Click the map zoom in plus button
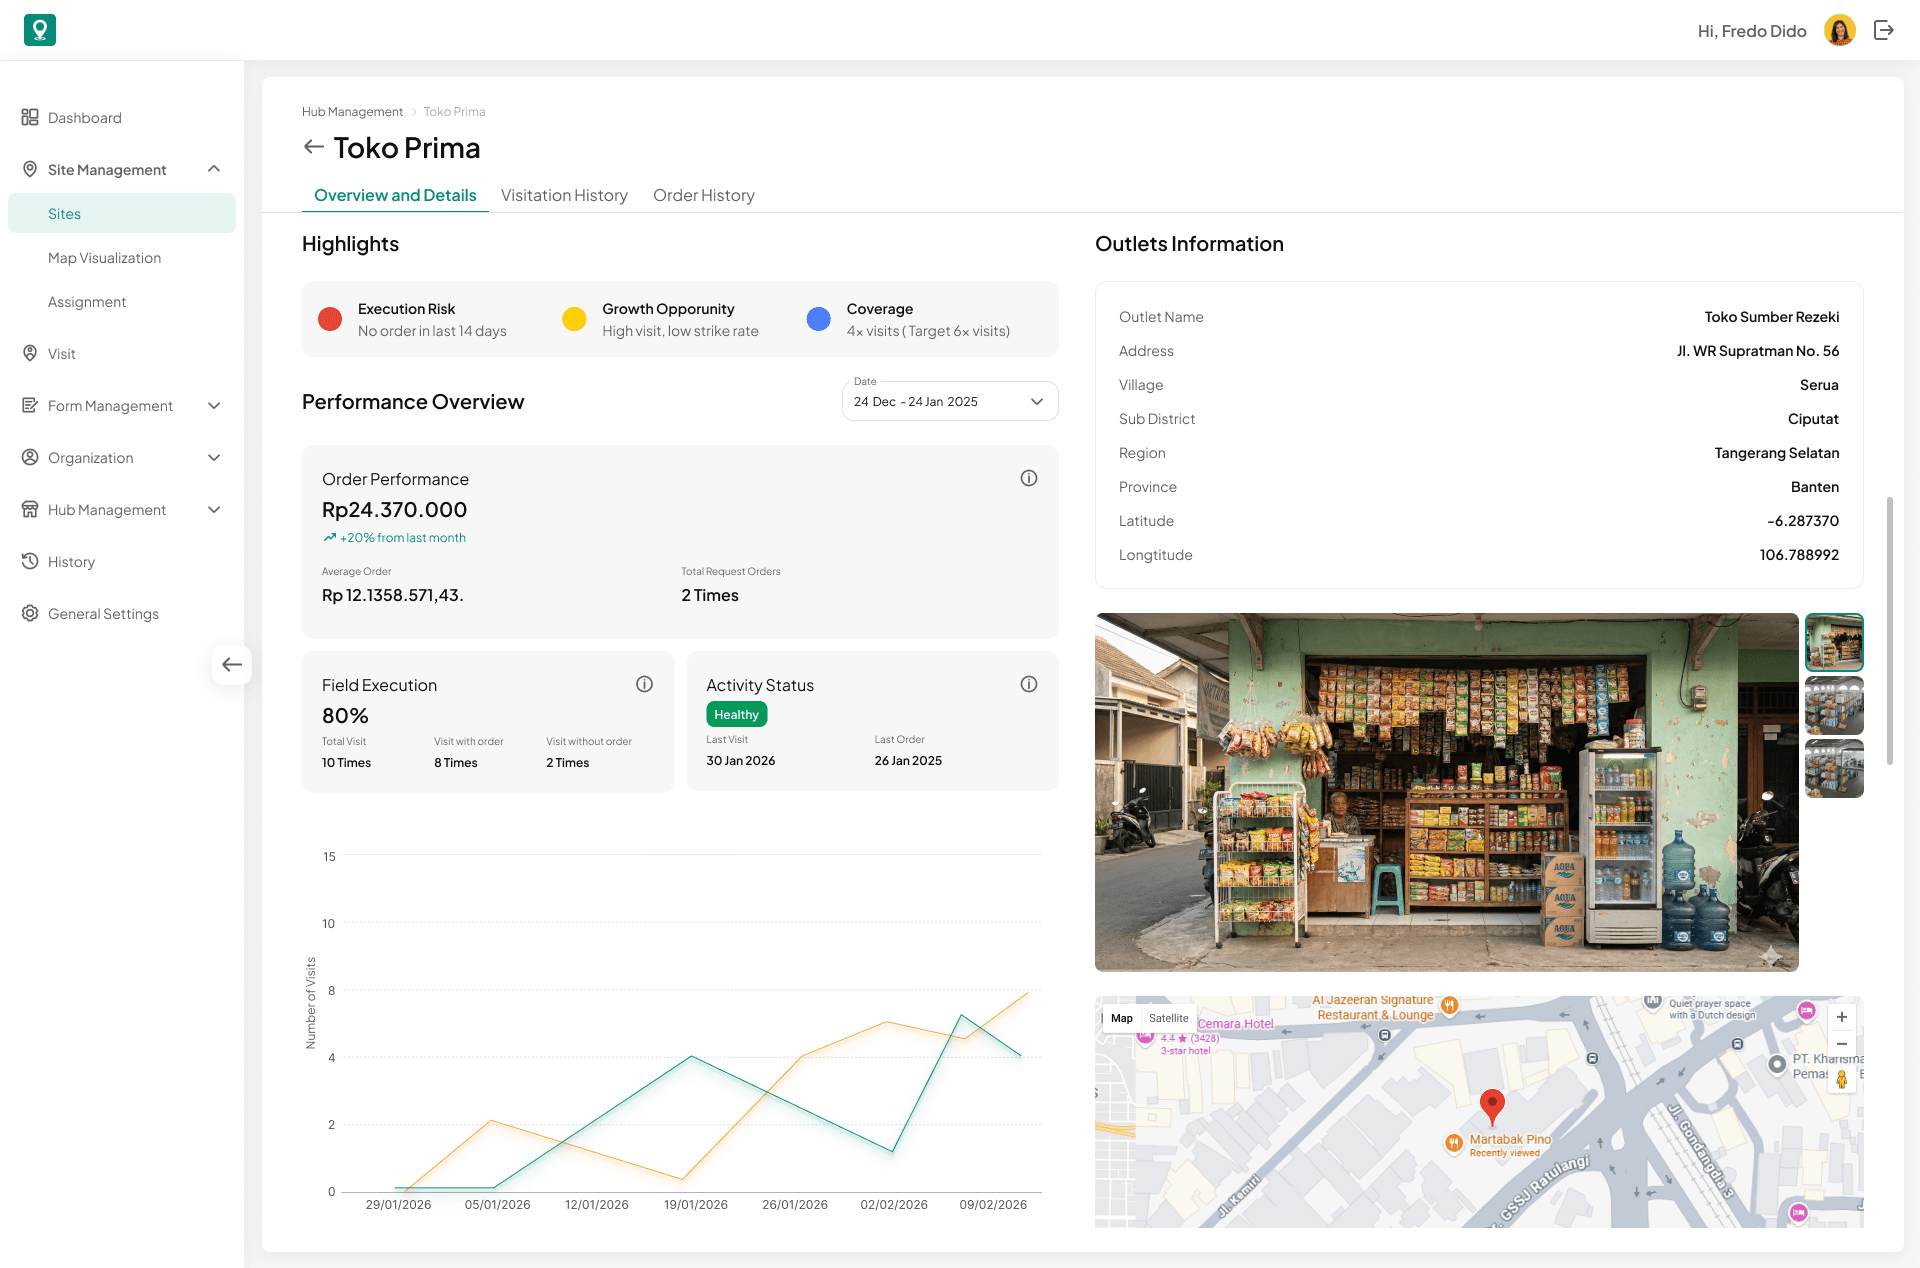1920x1268 pixels. 1841,1017
